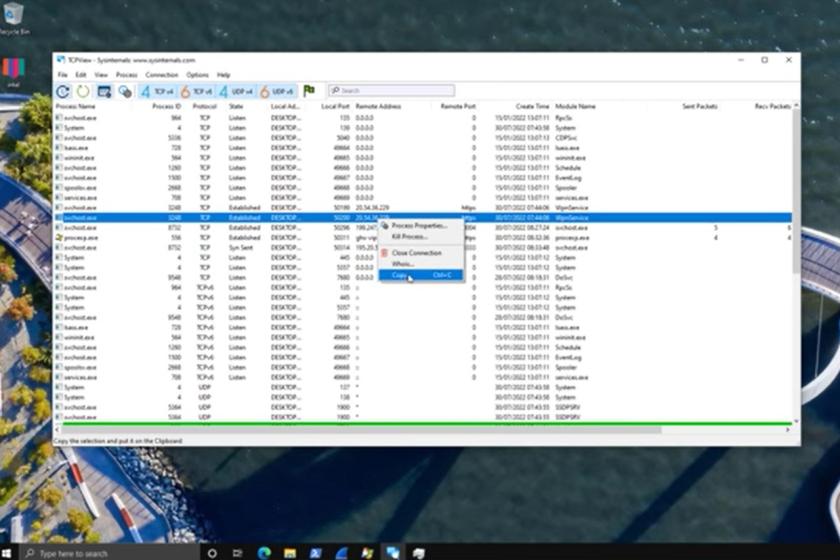The height and width of the screenshot is (560, 840).
Task: Click the Refresh Now toolbar icon
Action: [x=63, y=91]
